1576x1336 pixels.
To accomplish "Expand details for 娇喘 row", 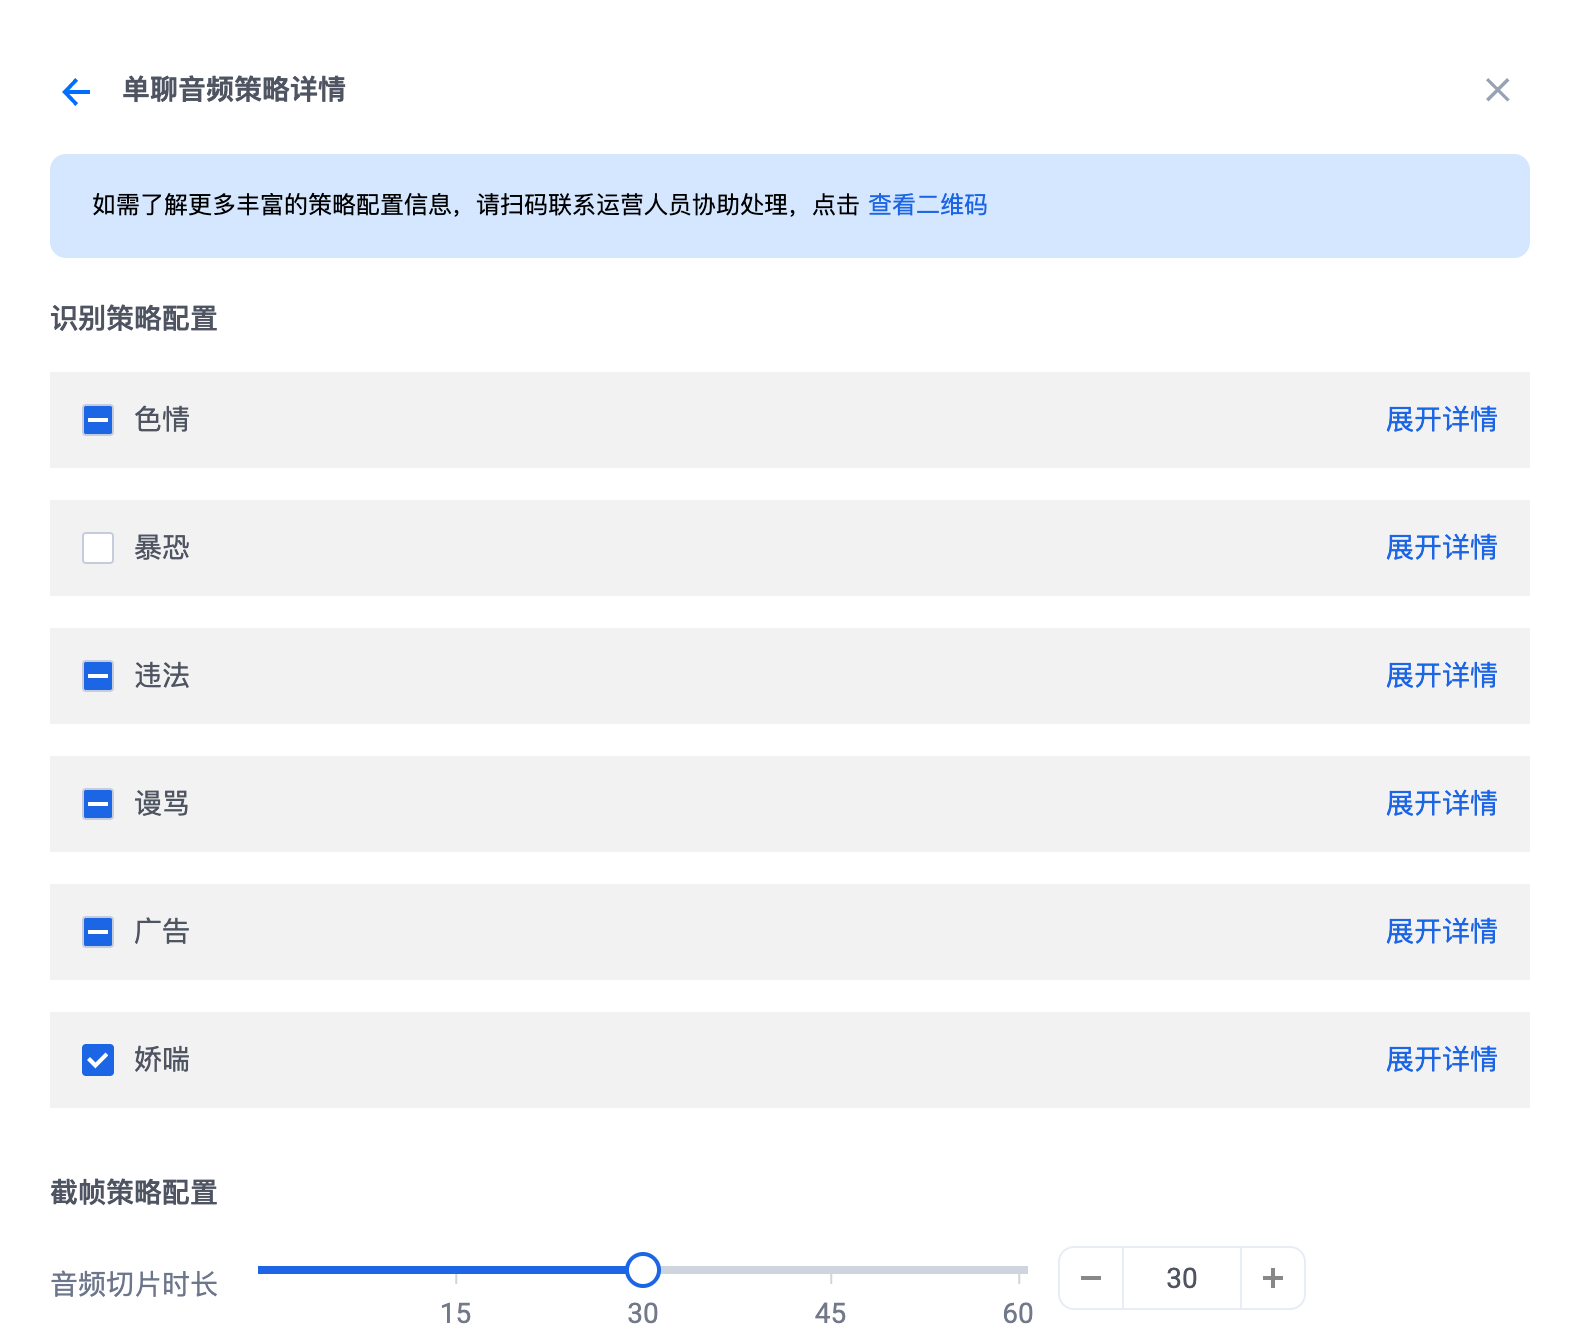I will point(1441,1059).
